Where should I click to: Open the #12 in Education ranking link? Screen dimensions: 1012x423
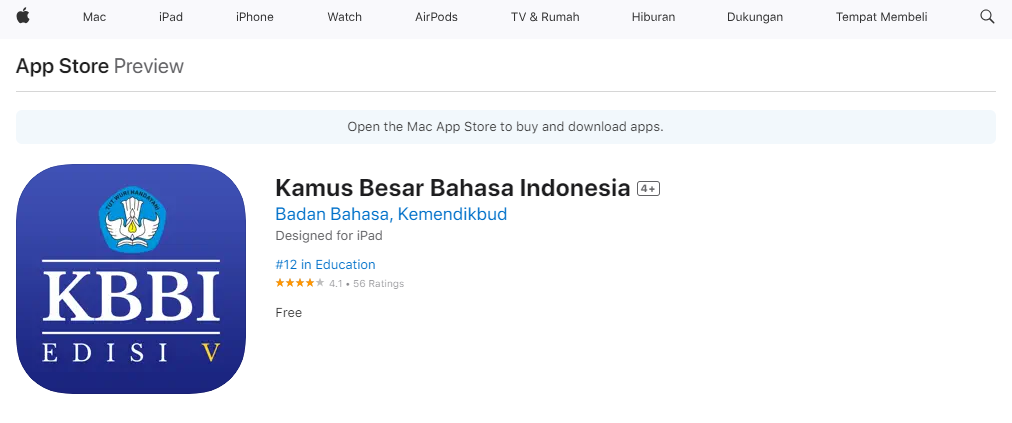[x=325, y=264]
